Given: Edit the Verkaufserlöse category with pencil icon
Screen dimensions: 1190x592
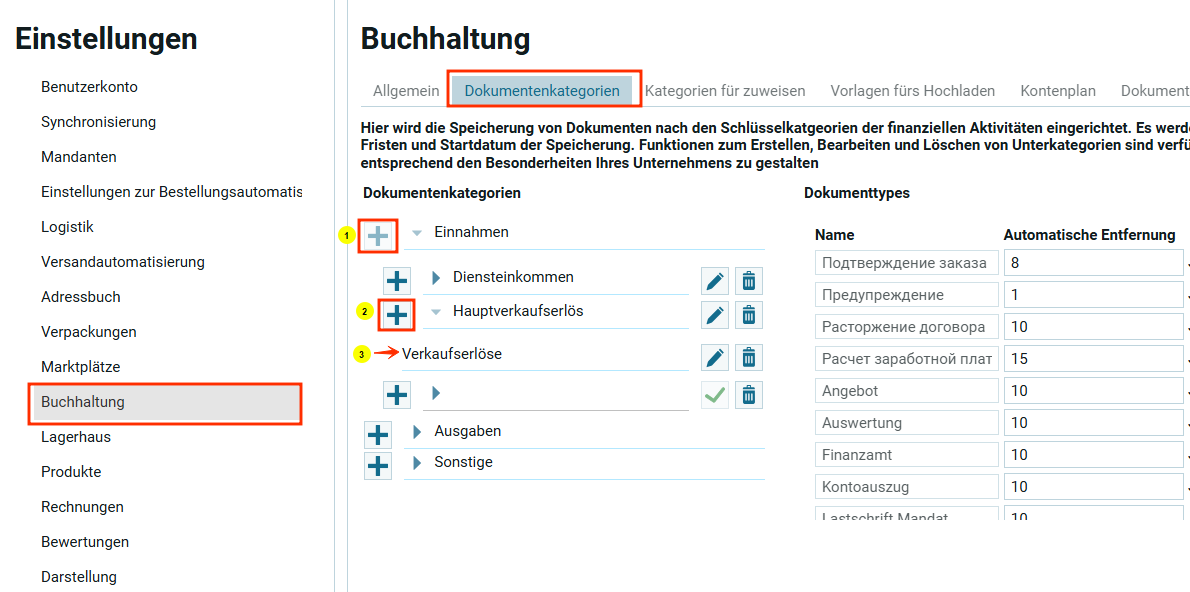Looking at the screenshot, I should 714,357.
